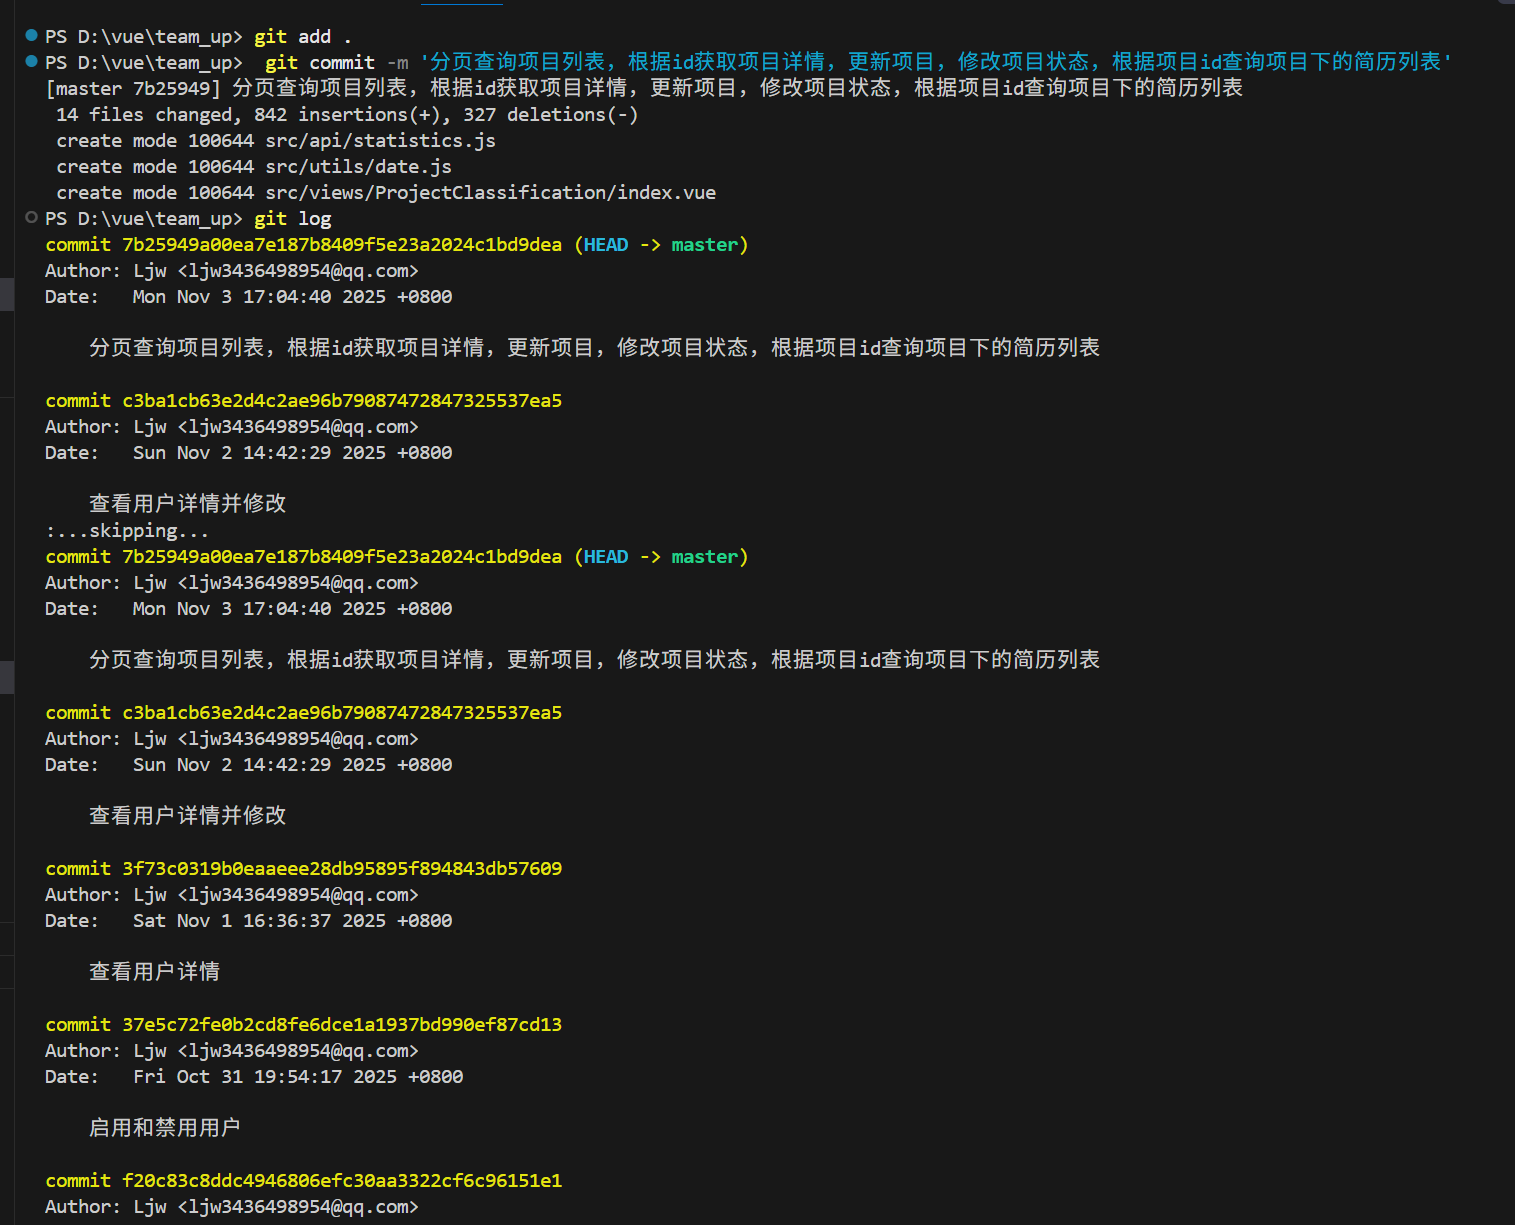The width and height of the screenshot is (1515, 1225).
Task: Click the commit hash 3f73c0319b0eaaeee28db95895f894843db57609
Action: (342, 869)
